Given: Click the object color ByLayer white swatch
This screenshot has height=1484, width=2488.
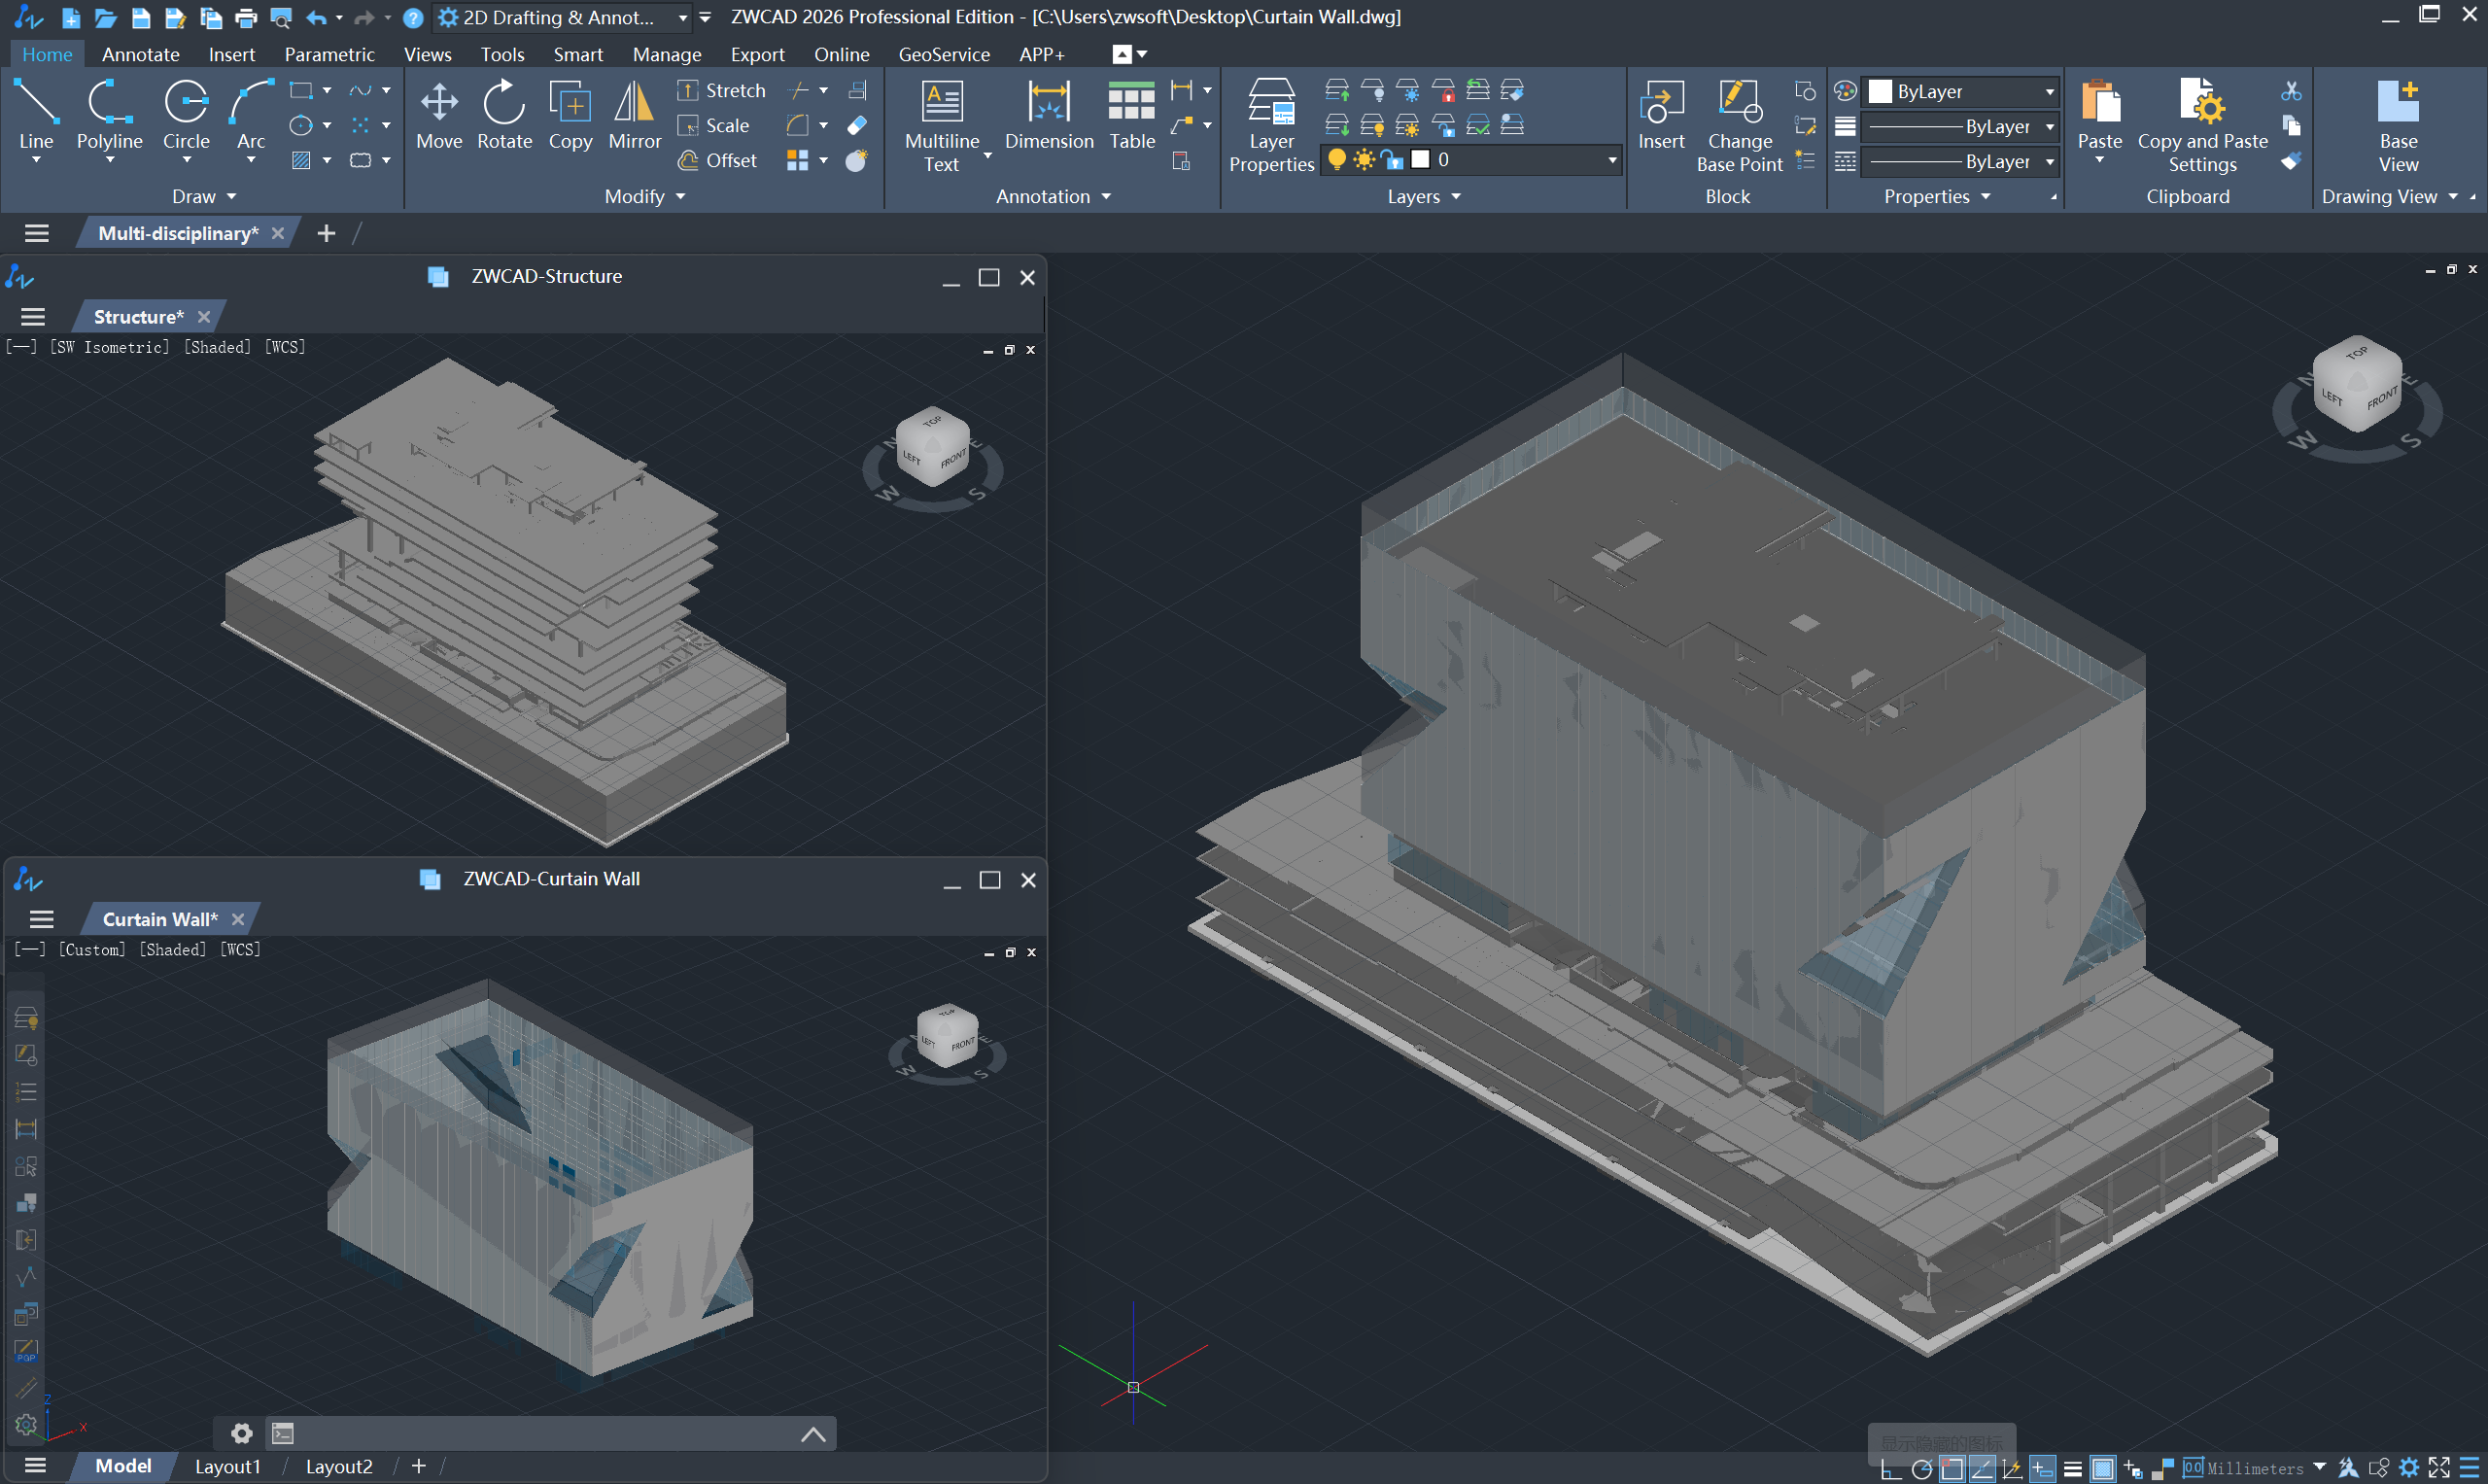Looking at the screenshot, I should (1880, 91).
